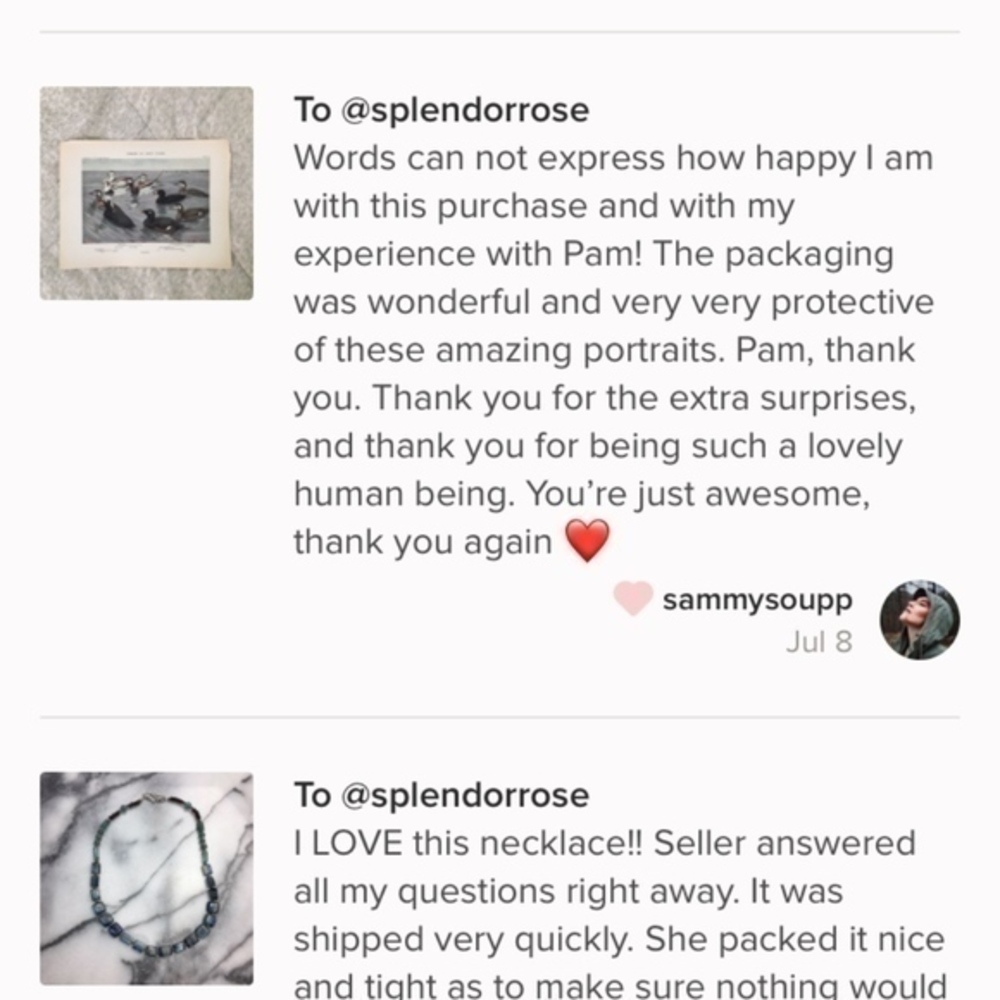The height and width of the screenshot is (1000, 1000).
Task: Click the red heart emoji ending the first review
Action: [587, 541]
